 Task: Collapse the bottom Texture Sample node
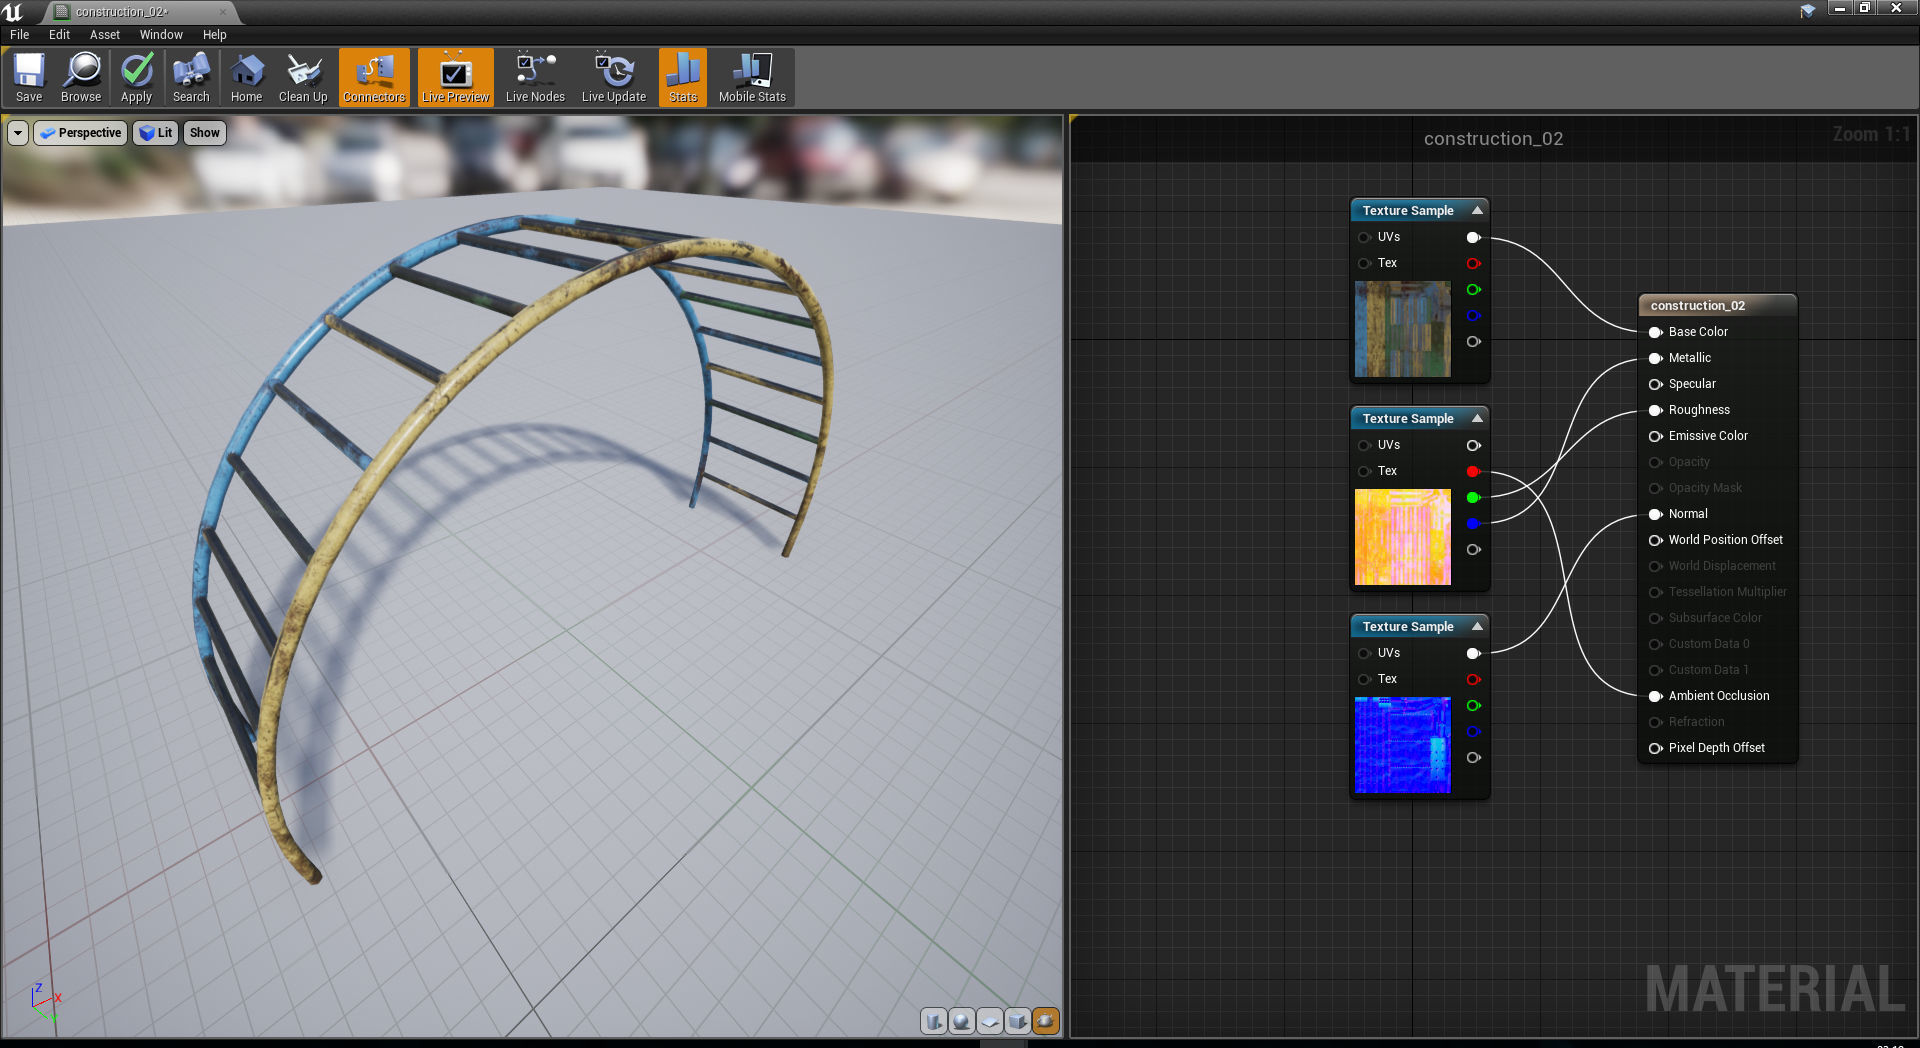(1477, 626)
